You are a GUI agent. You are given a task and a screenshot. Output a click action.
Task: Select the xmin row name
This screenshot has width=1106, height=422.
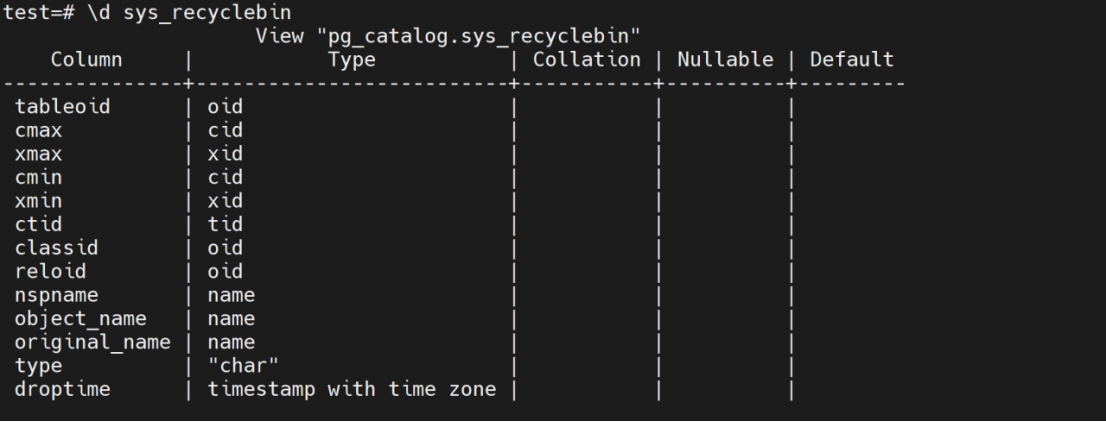tap(36, 201)
